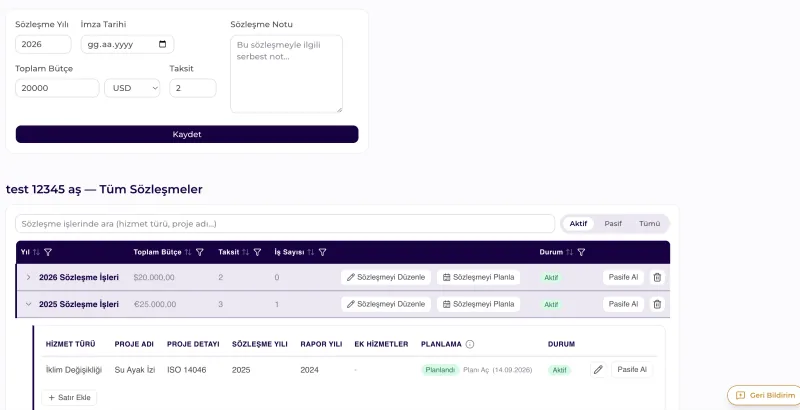Sort table by Yıl column
The image size is (800, 410).
click(36, 252)
